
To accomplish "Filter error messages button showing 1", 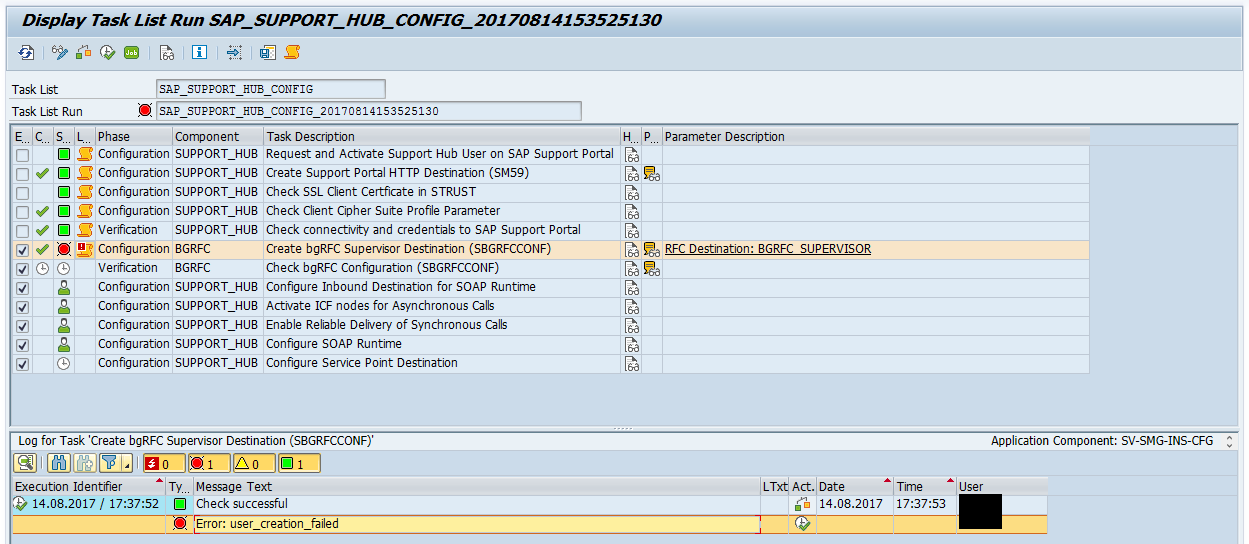I will click(209, 463).
